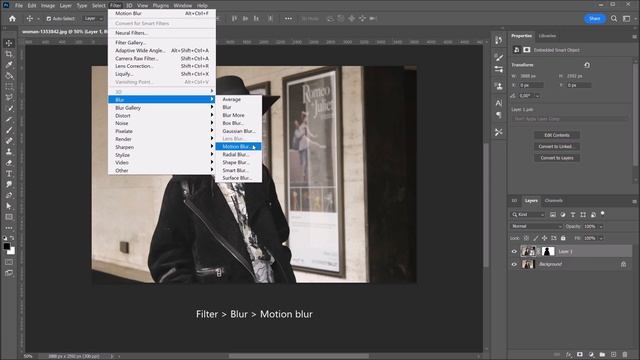The image size is (640, 360).
Task: Select the Rectangular Marquee tool
Action: click(9, 86)
